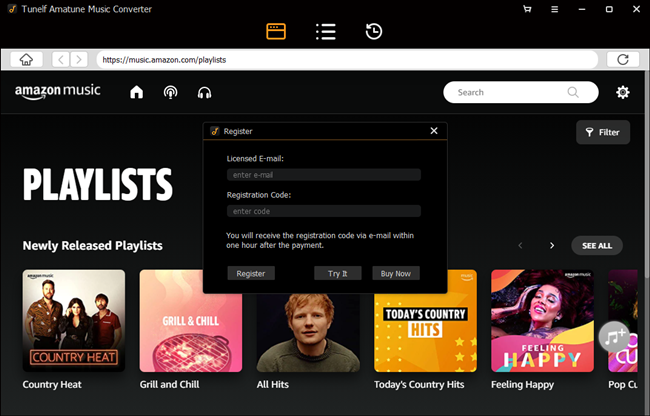Navigate back with the left arrow
This screenshot has height=416, width=650.
(61, 60)
